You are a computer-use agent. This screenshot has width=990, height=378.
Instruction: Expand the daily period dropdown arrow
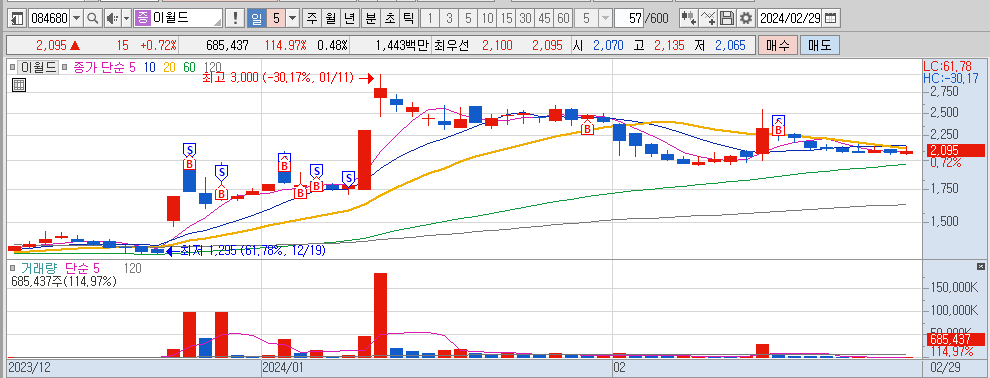tap(292, 18)
